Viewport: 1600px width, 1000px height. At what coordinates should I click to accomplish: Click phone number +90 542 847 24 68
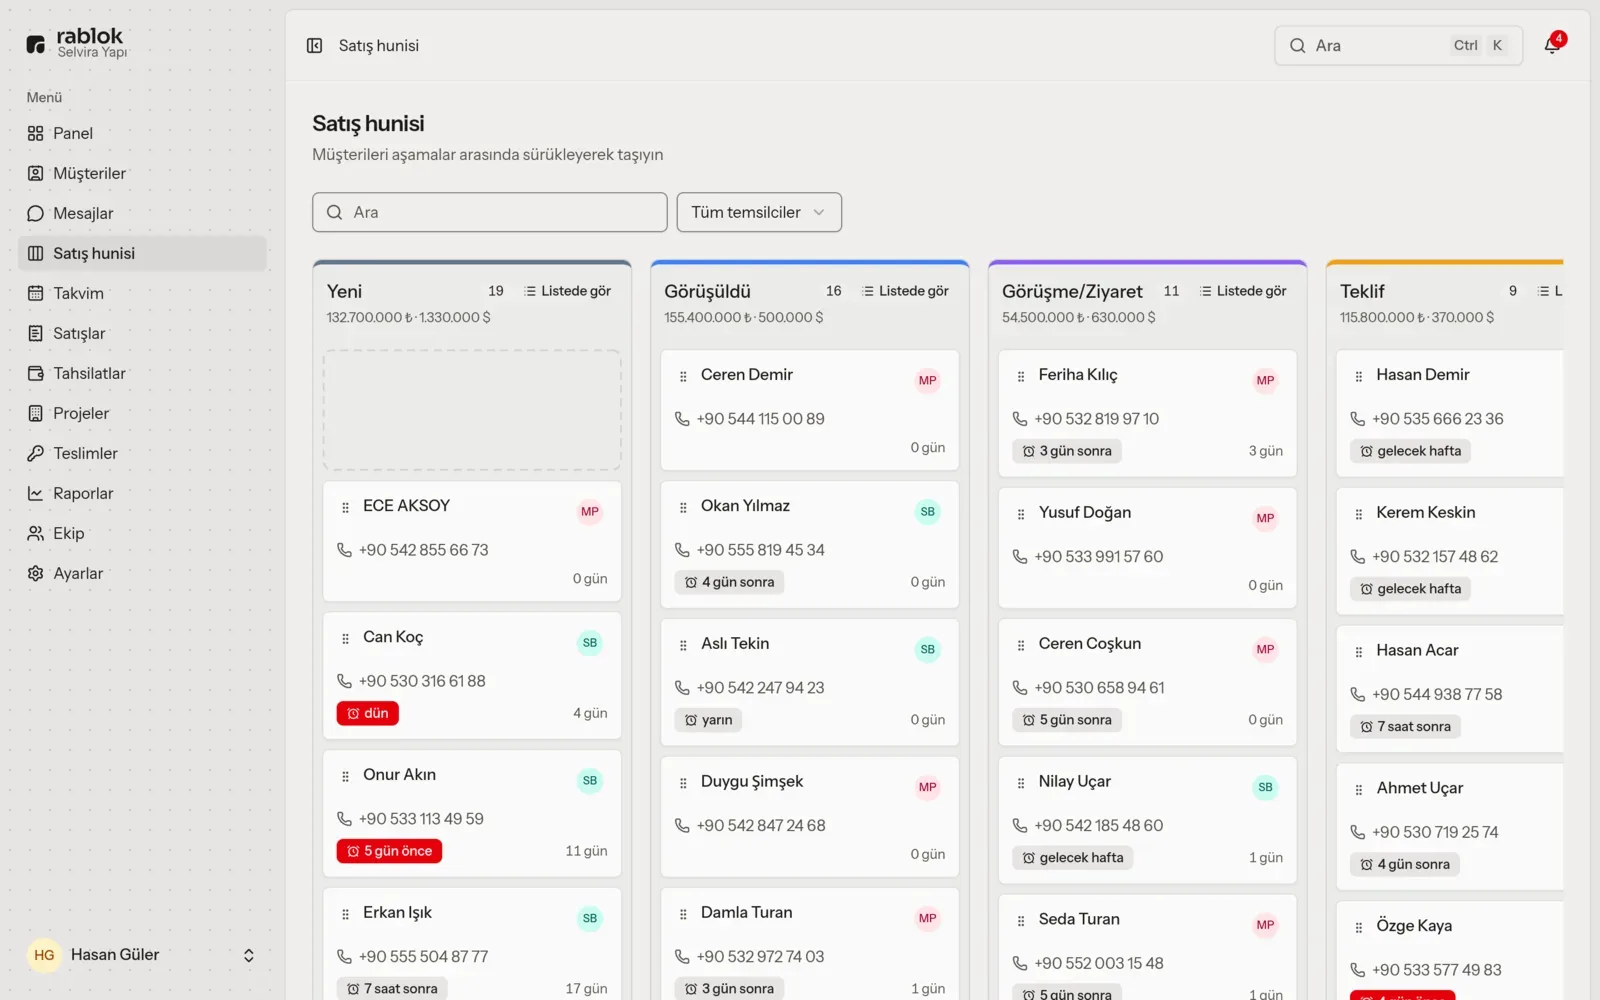click(x=761, y=826)
